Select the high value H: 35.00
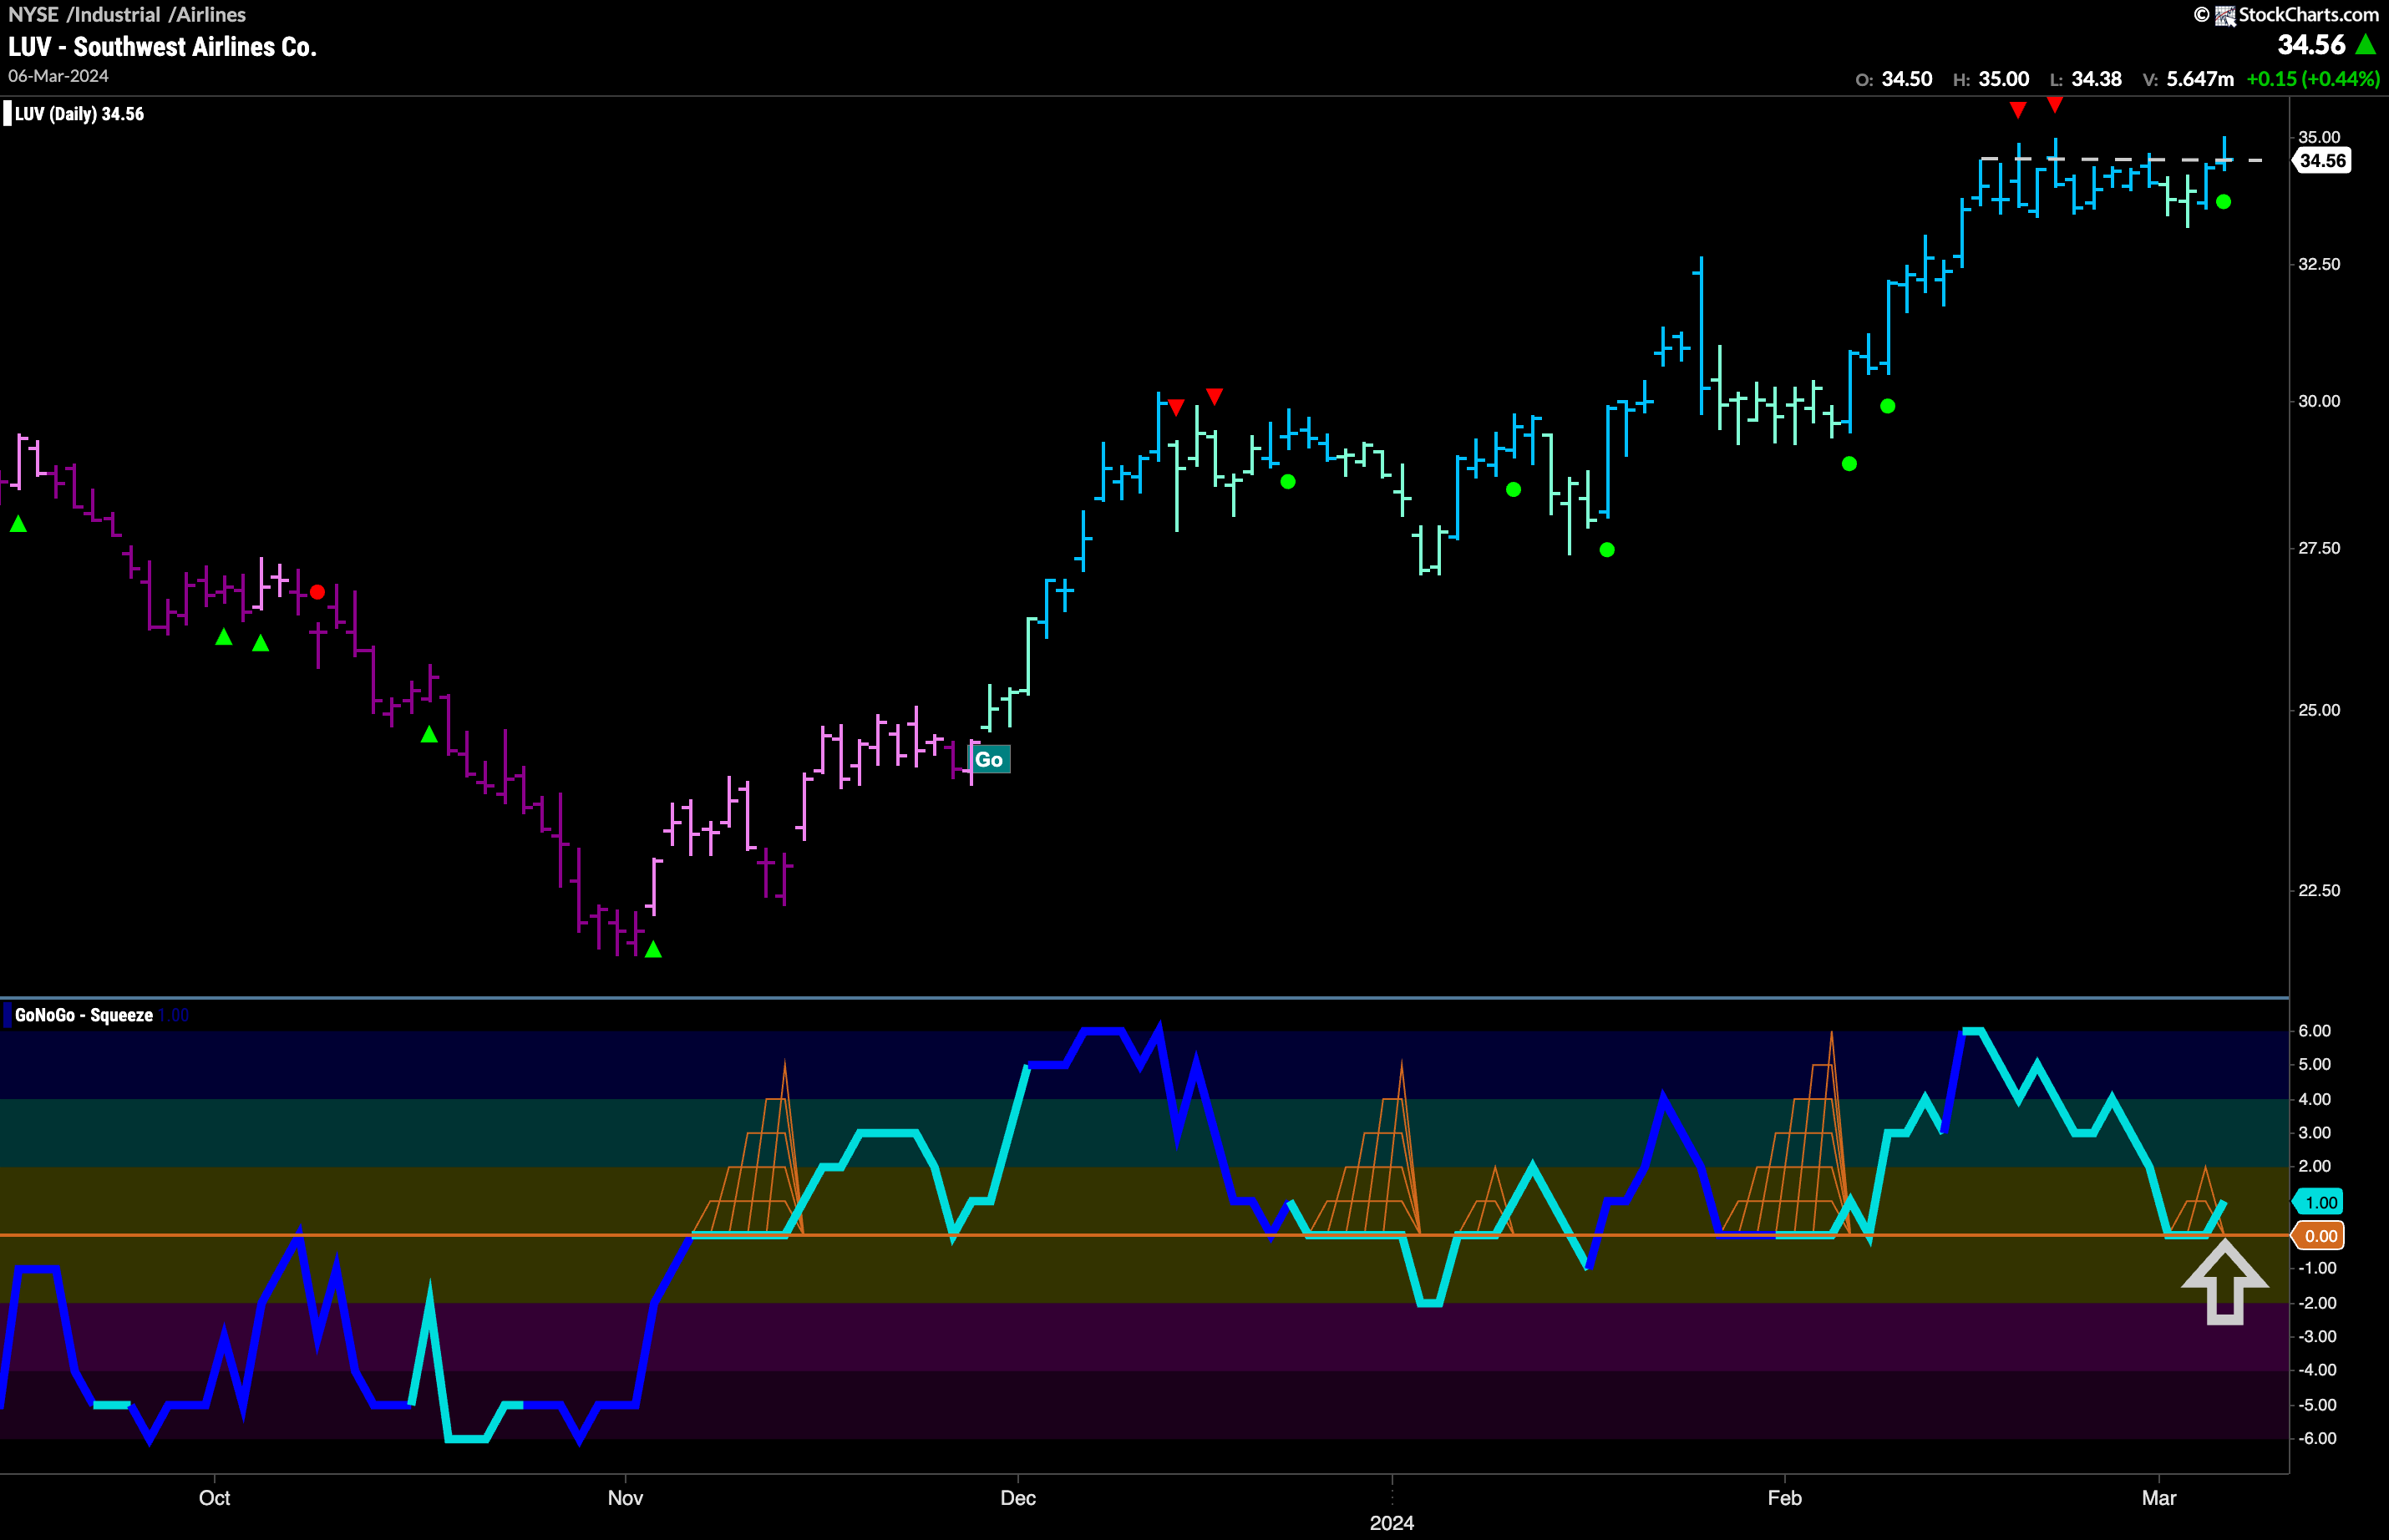The width and height of the screenshot is (2389, 1540). click(x=1991, y=79)
